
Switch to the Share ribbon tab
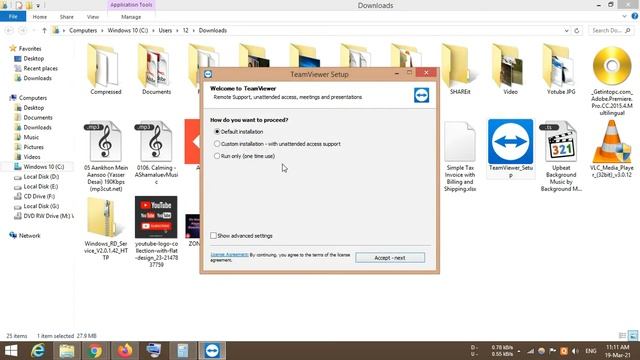pos(67,17)
